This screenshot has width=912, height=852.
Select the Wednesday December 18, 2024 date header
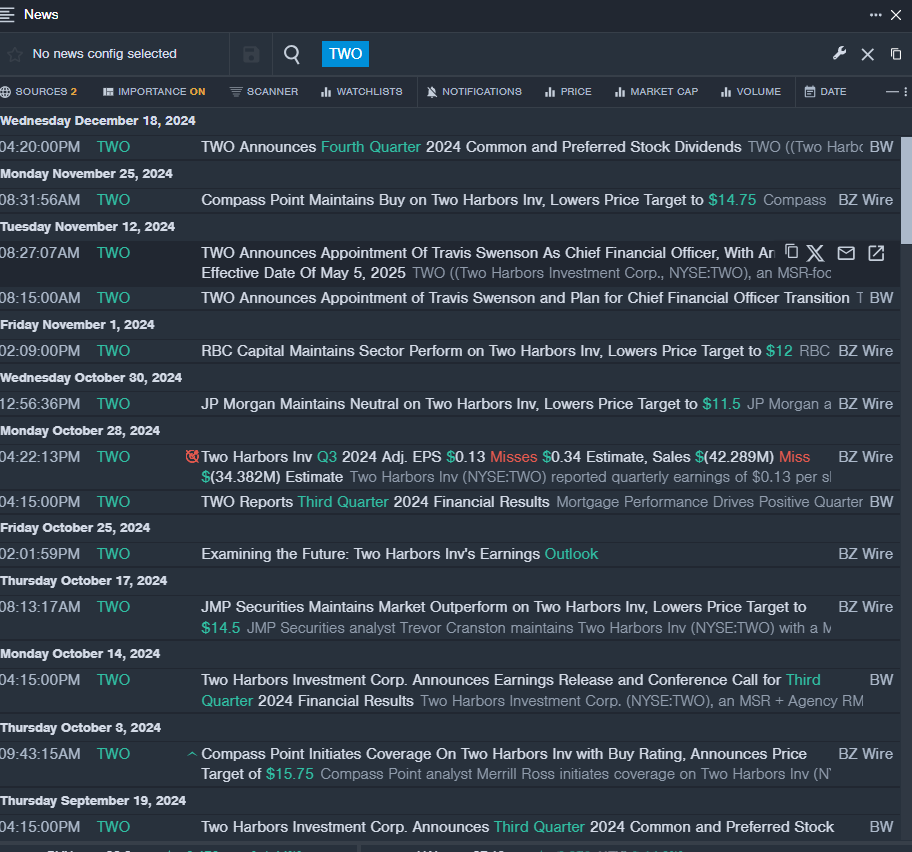[x=98, y=121]
